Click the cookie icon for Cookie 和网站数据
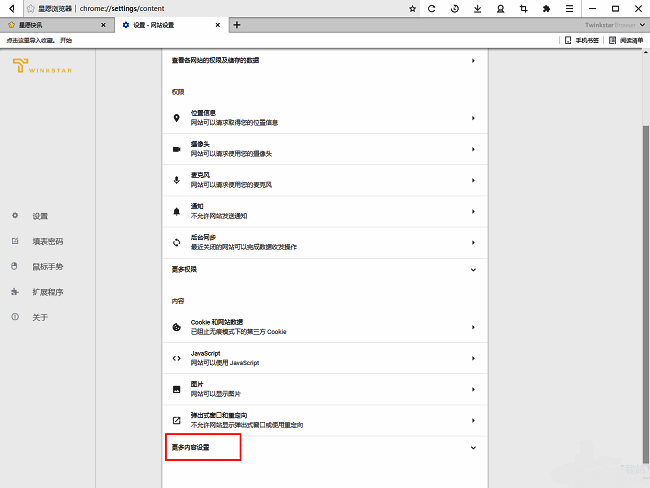The image size is (650, 488). 177,326
